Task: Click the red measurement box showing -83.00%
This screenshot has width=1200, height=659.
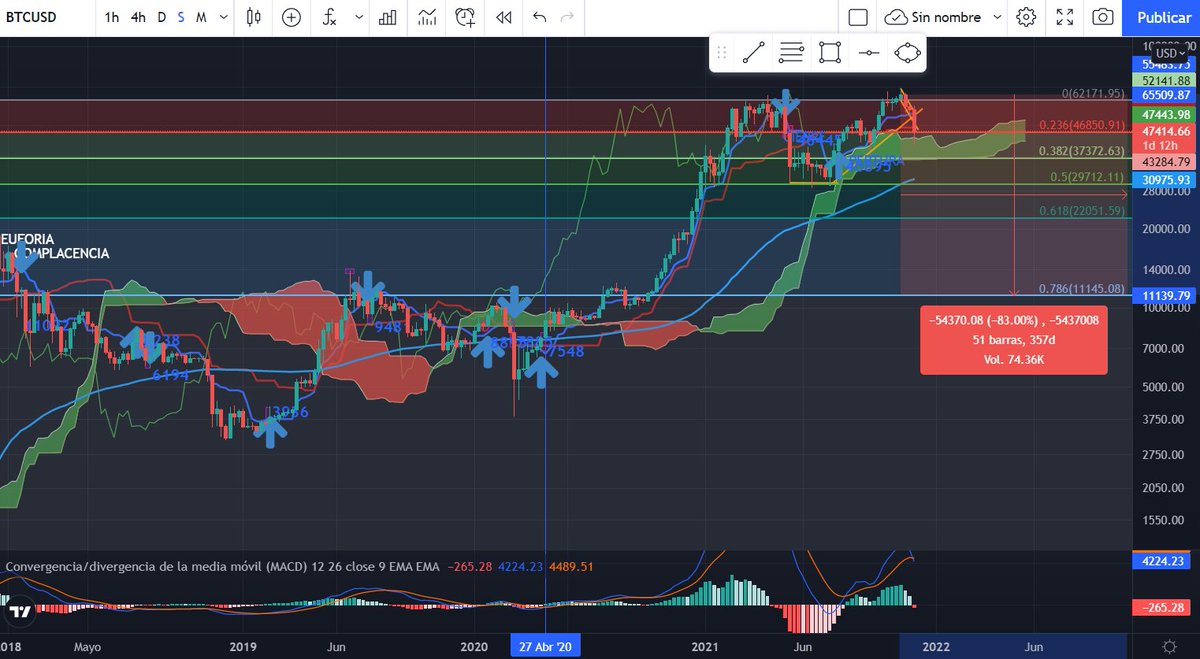Action: [x=1013, y=340]
